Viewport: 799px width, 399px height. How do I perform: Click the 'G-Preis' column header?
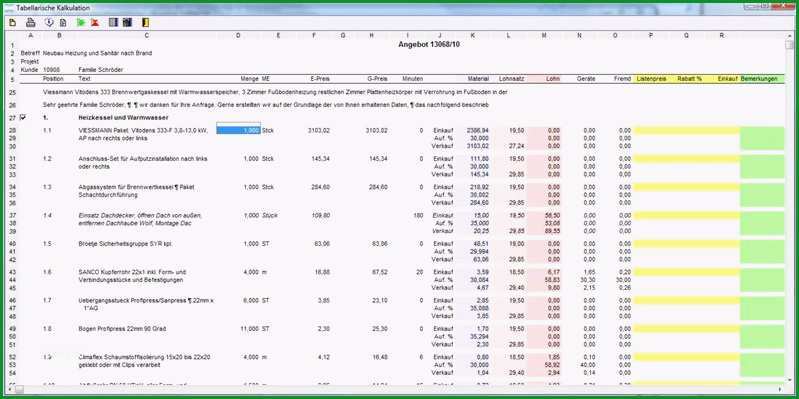pyautogui.click(x=378, y=79)
